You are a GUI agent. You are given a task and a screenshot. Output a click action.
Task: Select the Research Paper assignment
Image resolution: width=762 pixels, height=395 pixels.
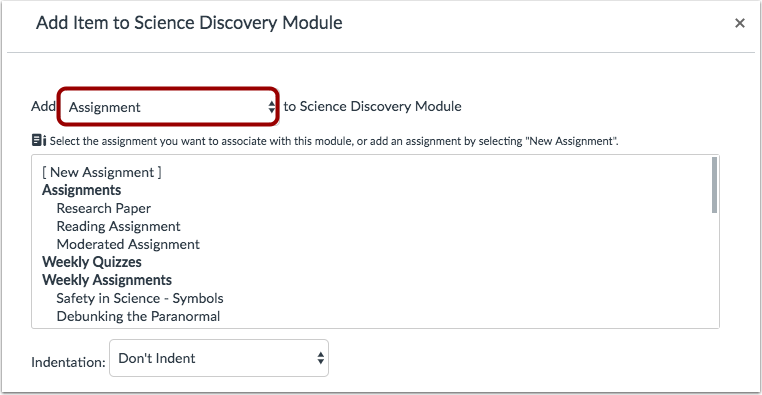point(104,208)
